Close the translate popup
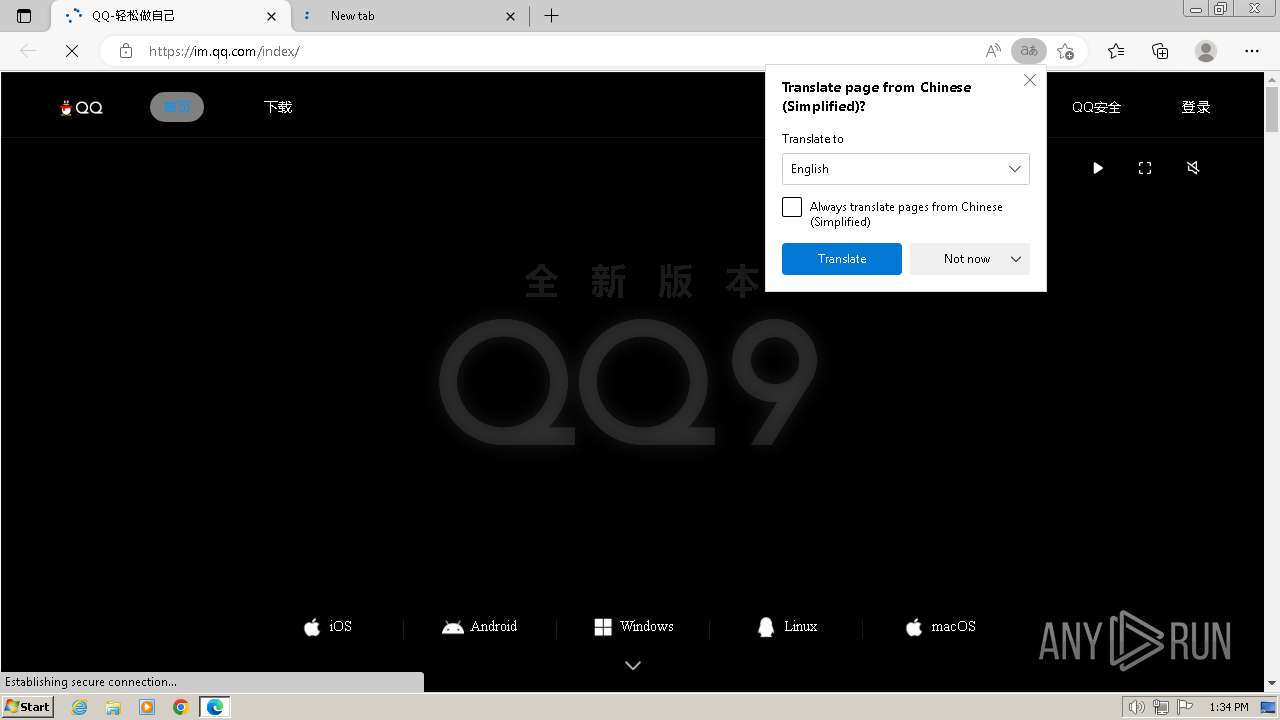1280x720 pixels. pyautogui.click(x=1030, y=80)
